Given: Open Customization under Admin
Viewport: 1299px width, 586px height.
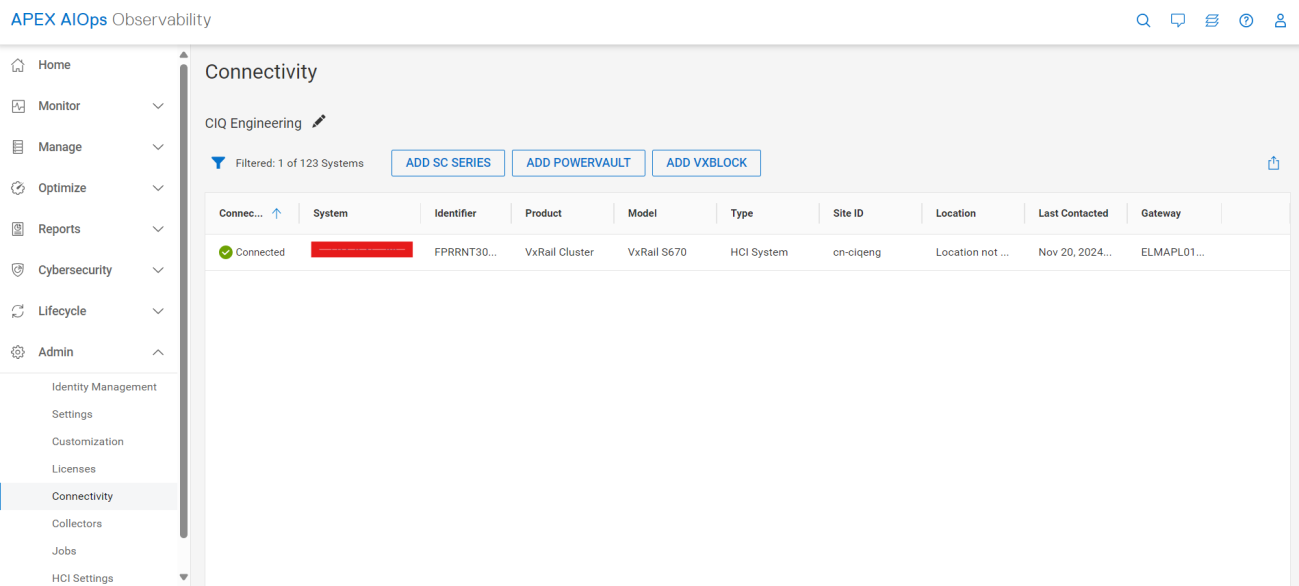Looking at the screenshot, I should point(88,442).
